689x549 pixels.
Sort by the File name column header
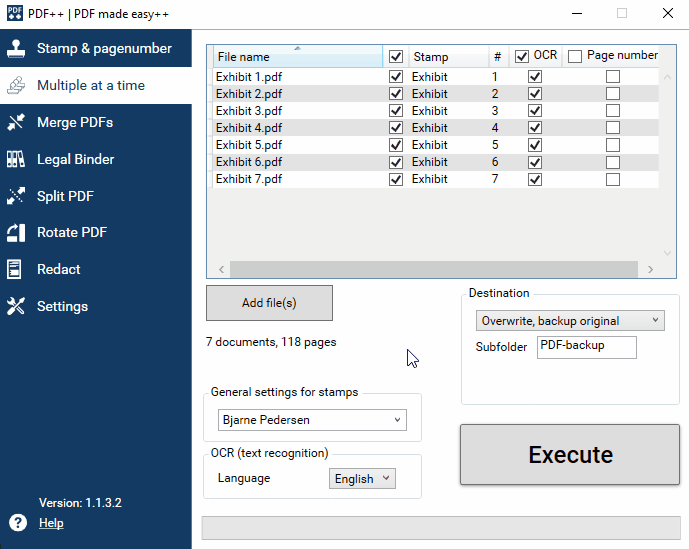pos(298,57)
